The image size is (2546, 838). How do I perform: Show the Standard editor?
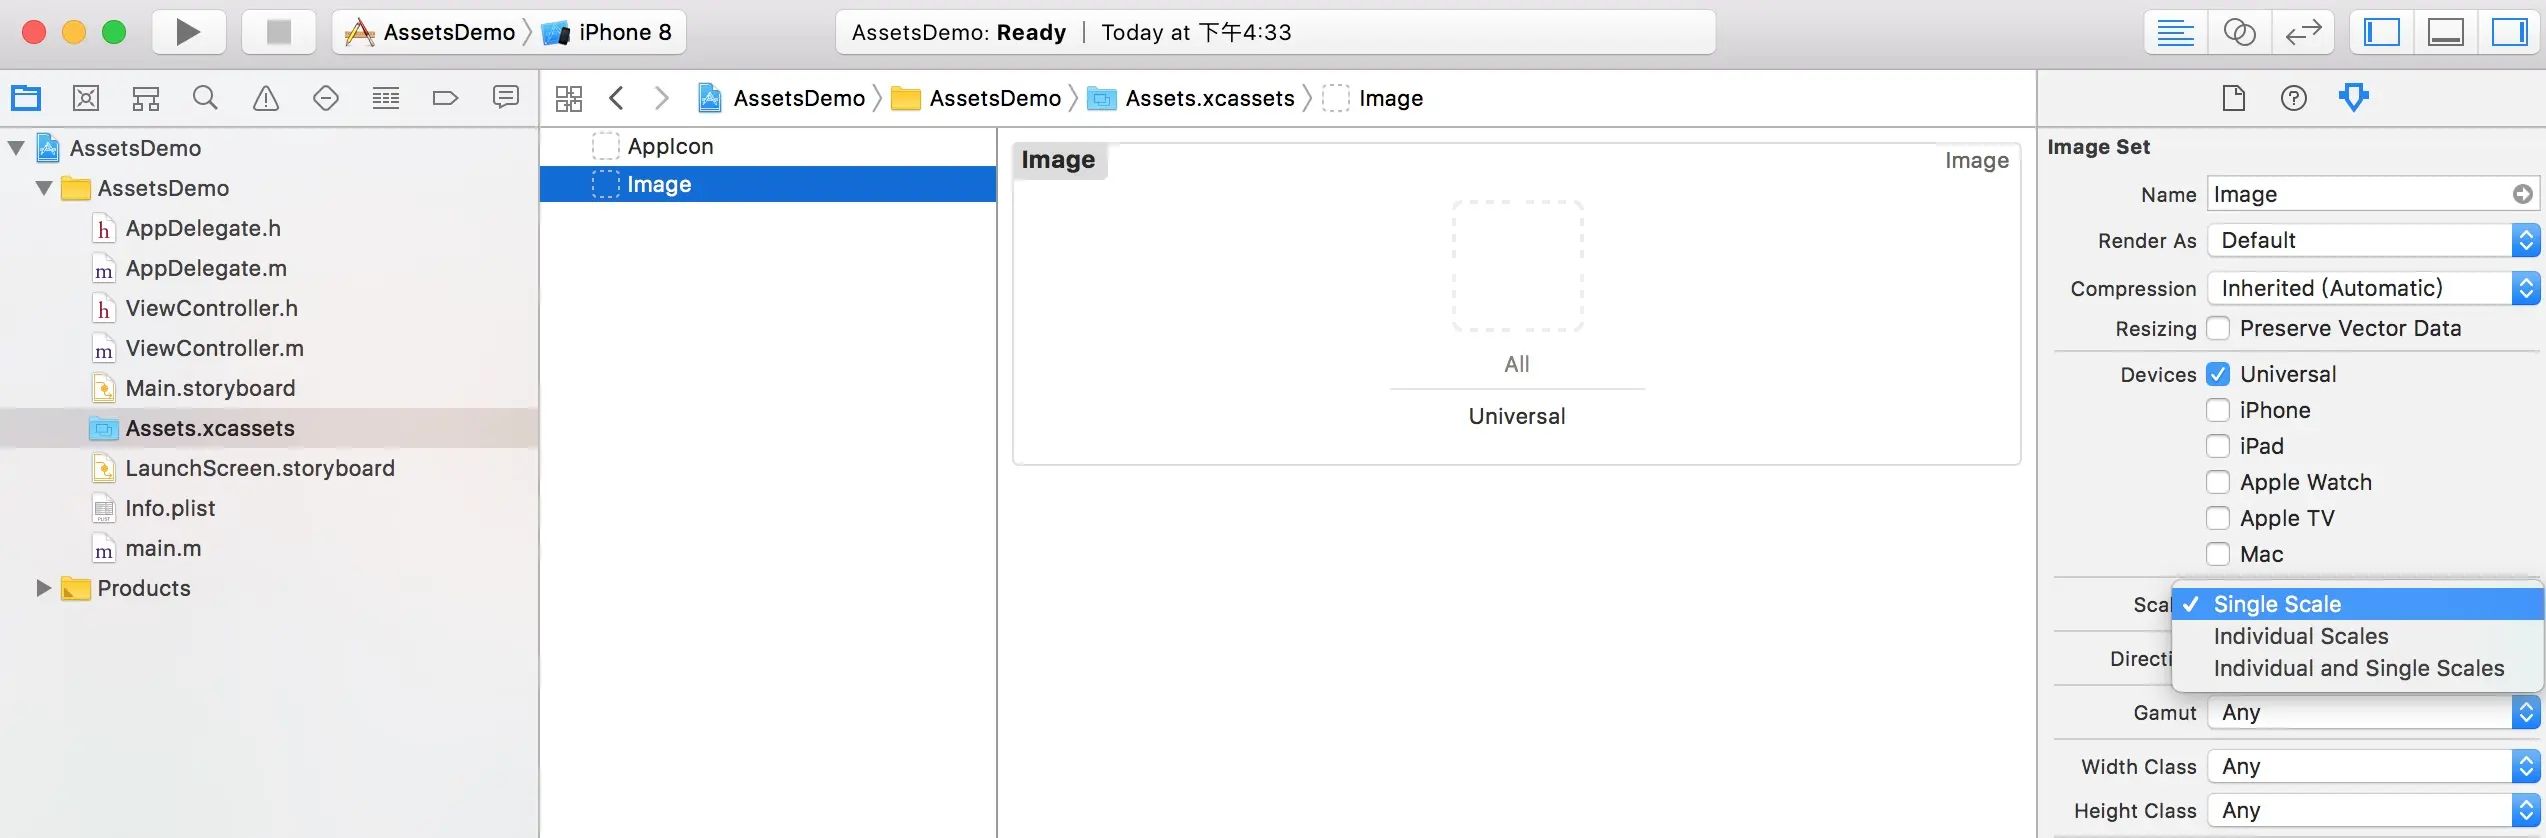coord(2175,32)
